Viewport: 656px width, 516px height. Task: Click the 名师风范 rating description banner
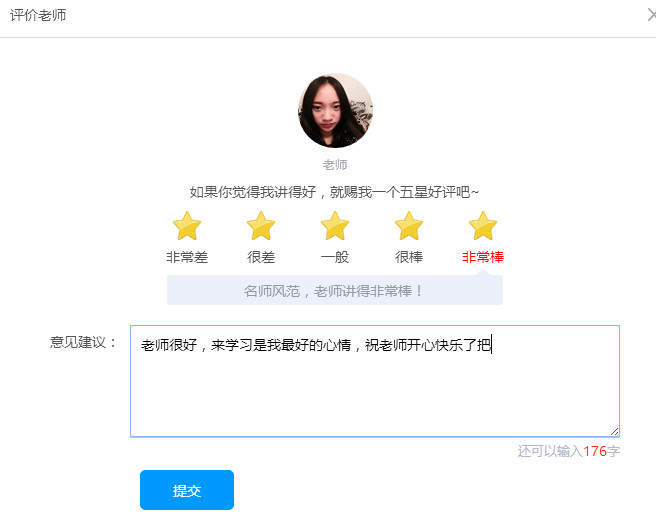point(334,291)
